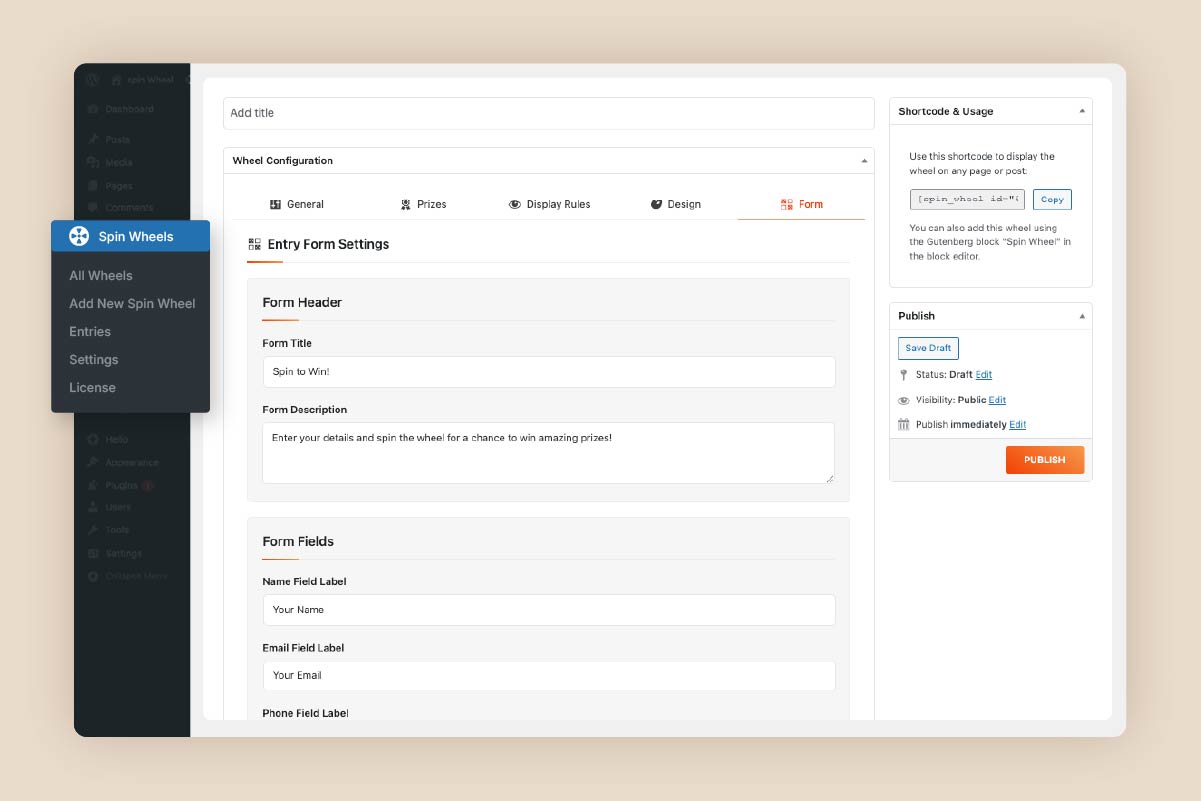The height and width of the screenshot is (801, 1201).
Task: Click the calendar icon beside Publish immediately
Action: click(x=905, y=424)
